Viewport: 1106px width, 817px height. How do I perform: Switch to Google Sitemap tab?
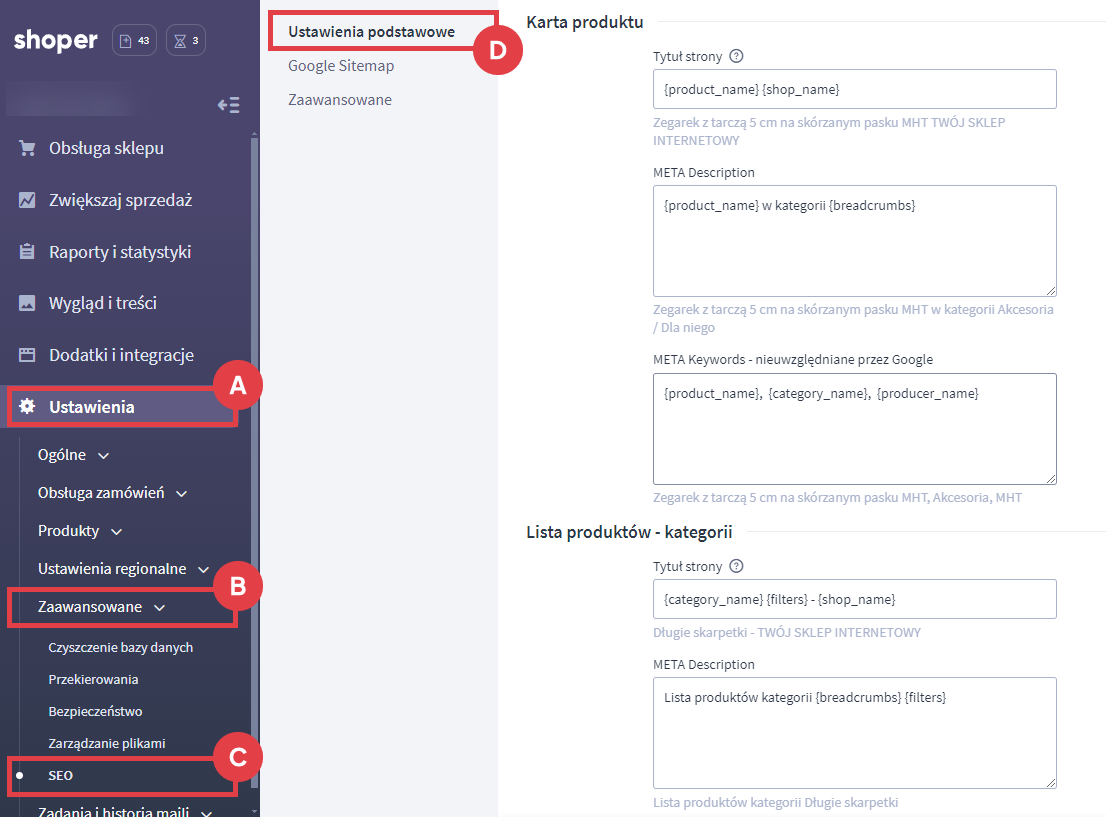tap(341, 66)
